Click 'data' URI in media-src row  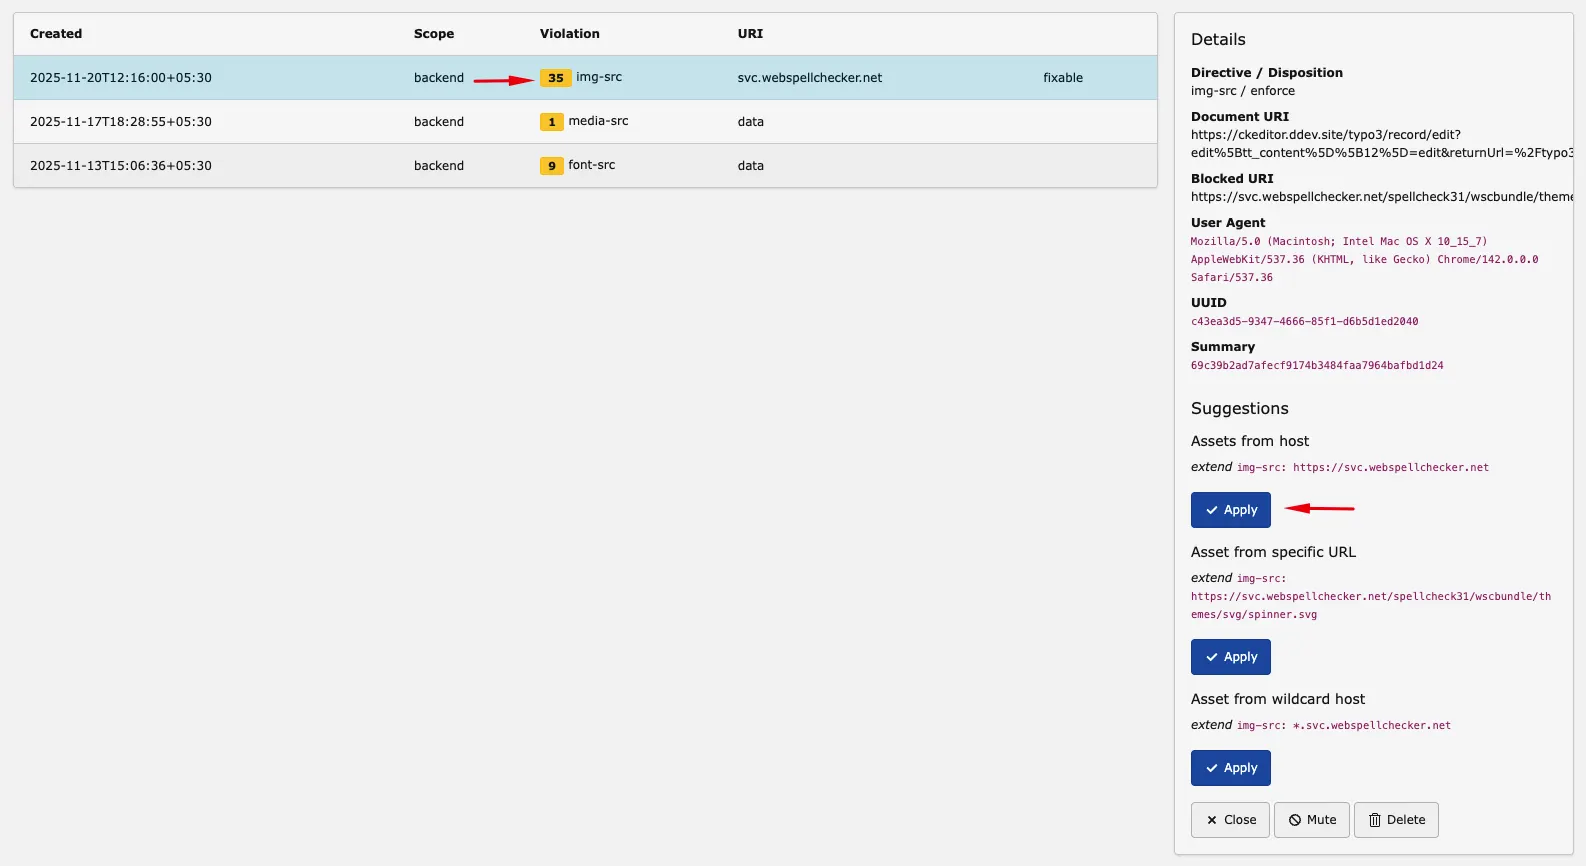coord(751,122)
